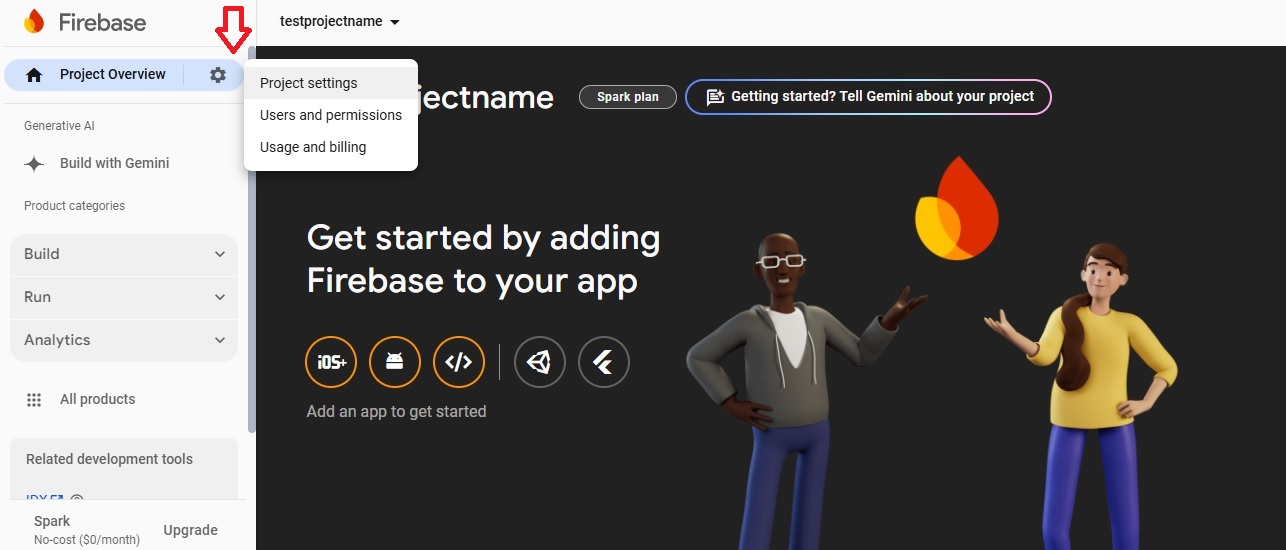Click the Upgrade button

190,530
